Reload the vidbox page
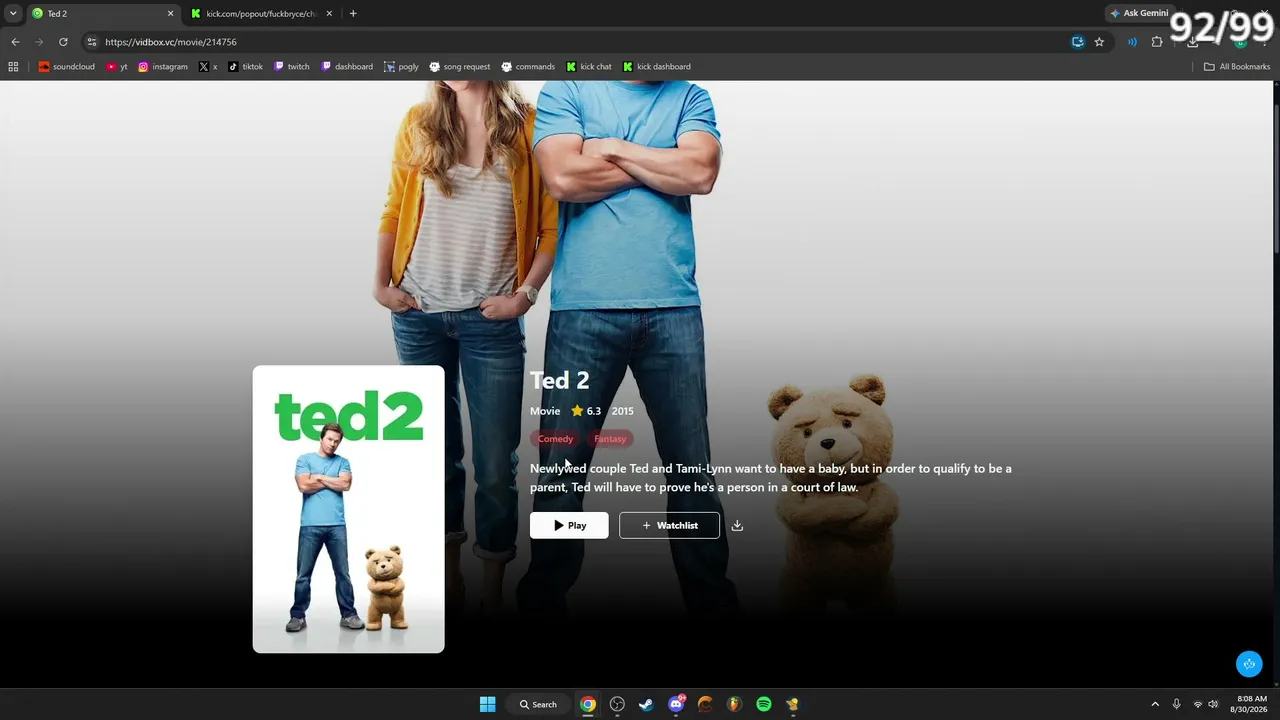The image size is (1280, 720). 63,42
